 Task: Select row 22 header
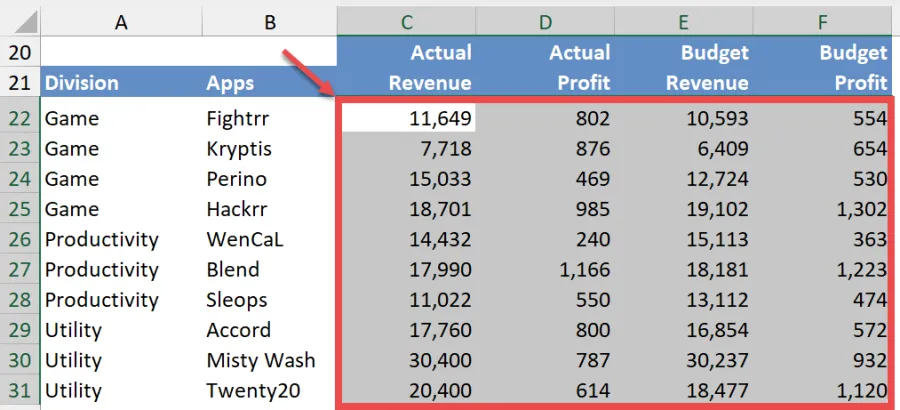coord(20,119)
